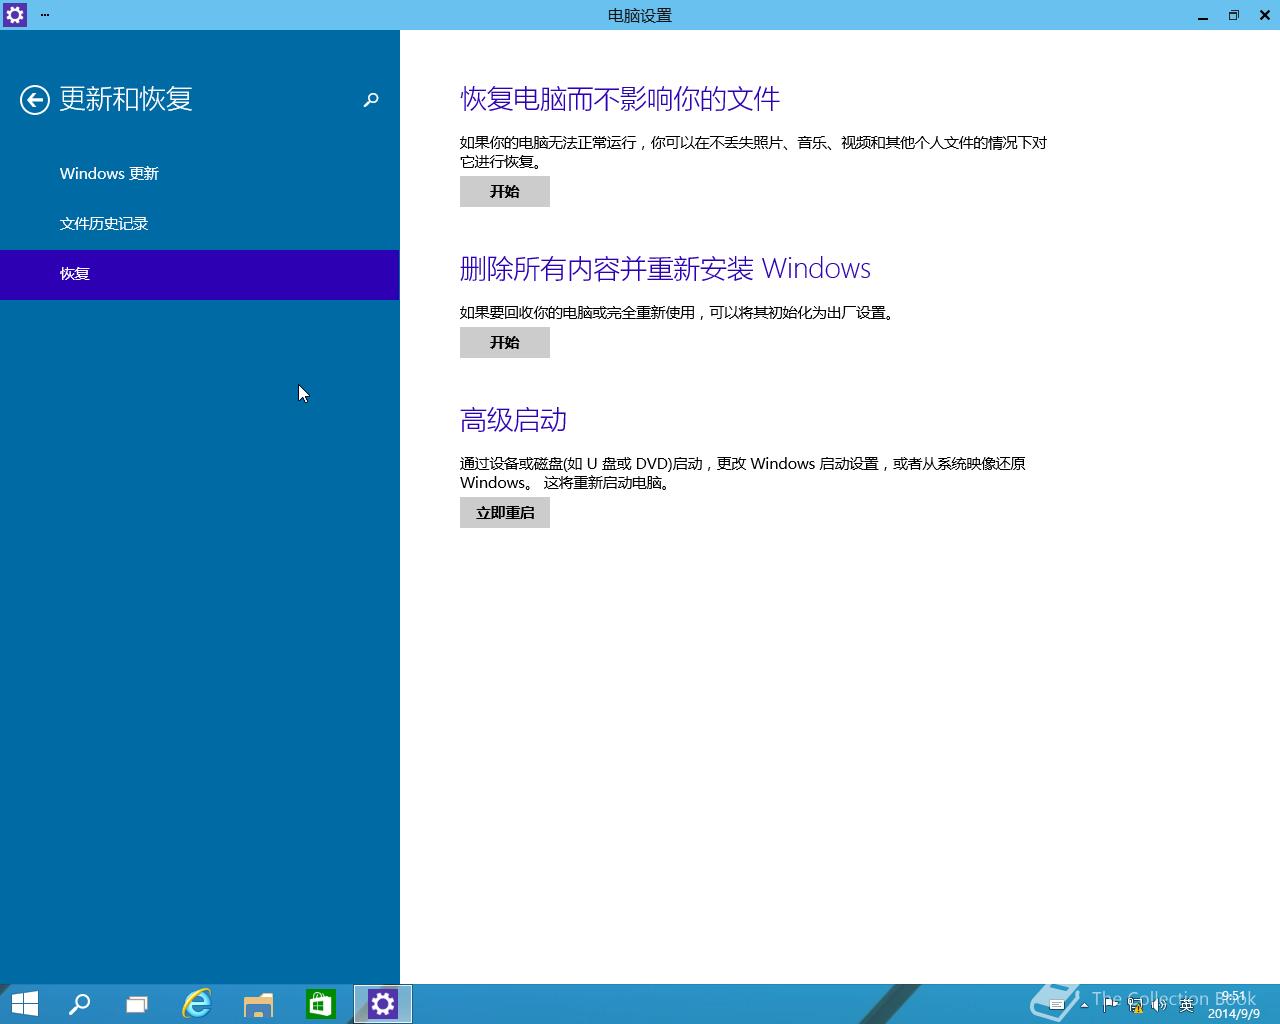
Task: Open the clock showing 2014/9/9
Action: [1234, 1005]
